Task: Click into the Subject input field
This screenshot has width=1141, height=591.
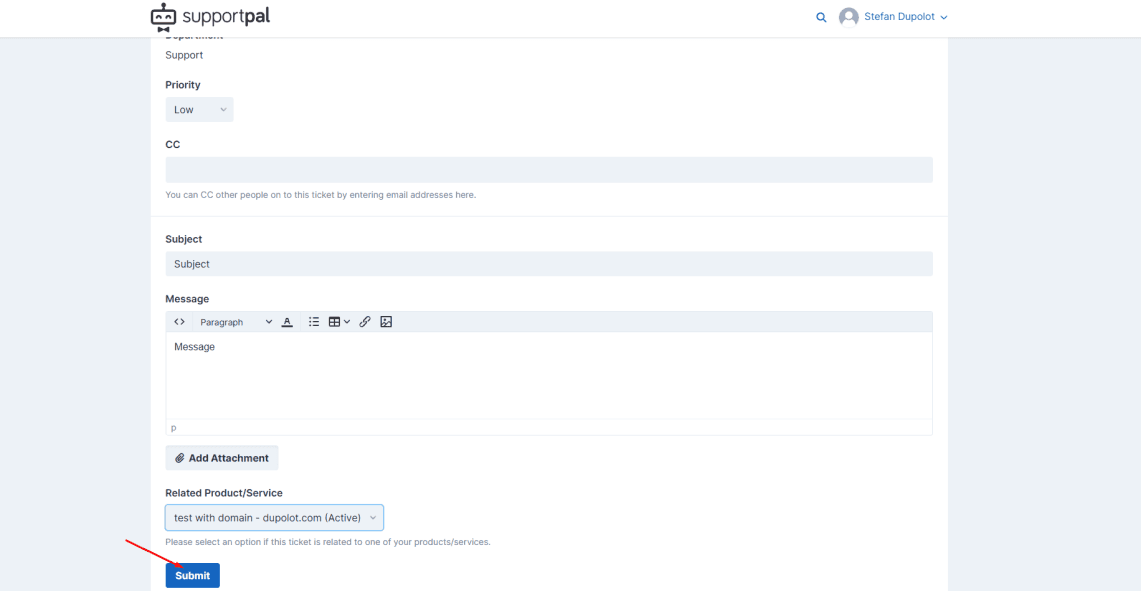Action: tap(549, 263)
